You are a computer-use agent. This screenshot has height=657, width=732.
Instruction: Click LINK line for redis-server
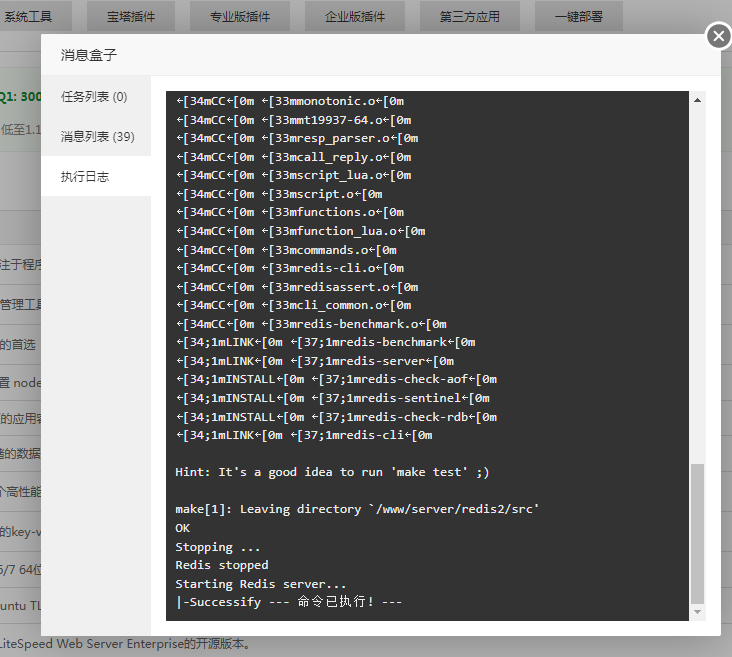tap(315, 361)
